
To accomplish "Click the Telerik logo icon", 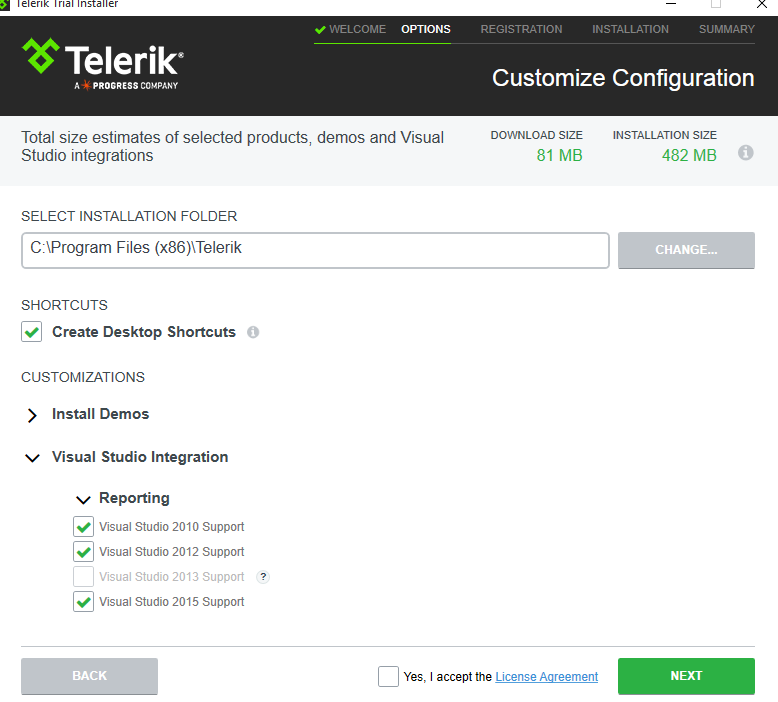I will tap(40, 56).
